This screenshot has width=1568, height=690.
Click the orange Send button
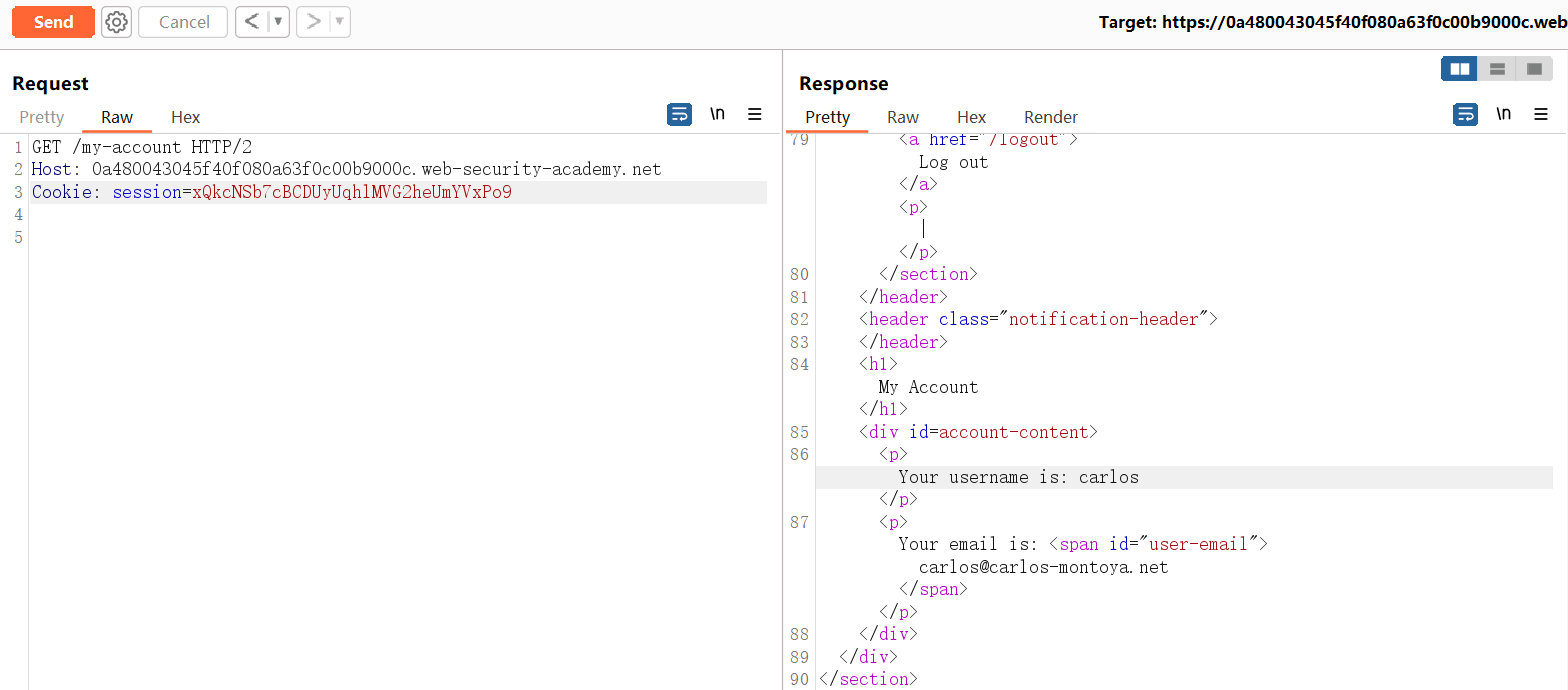(x=53, y=22)
